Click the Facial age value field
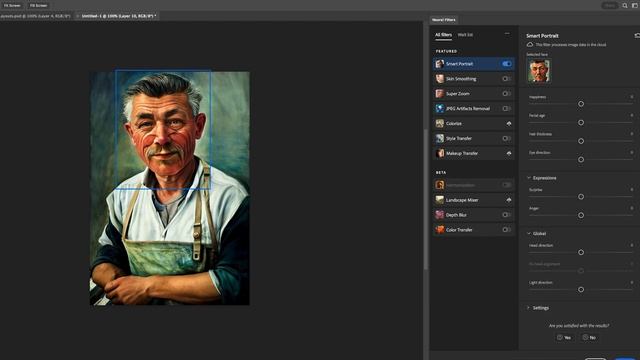This screenshot has height=360, width=640. click(631, 116)
